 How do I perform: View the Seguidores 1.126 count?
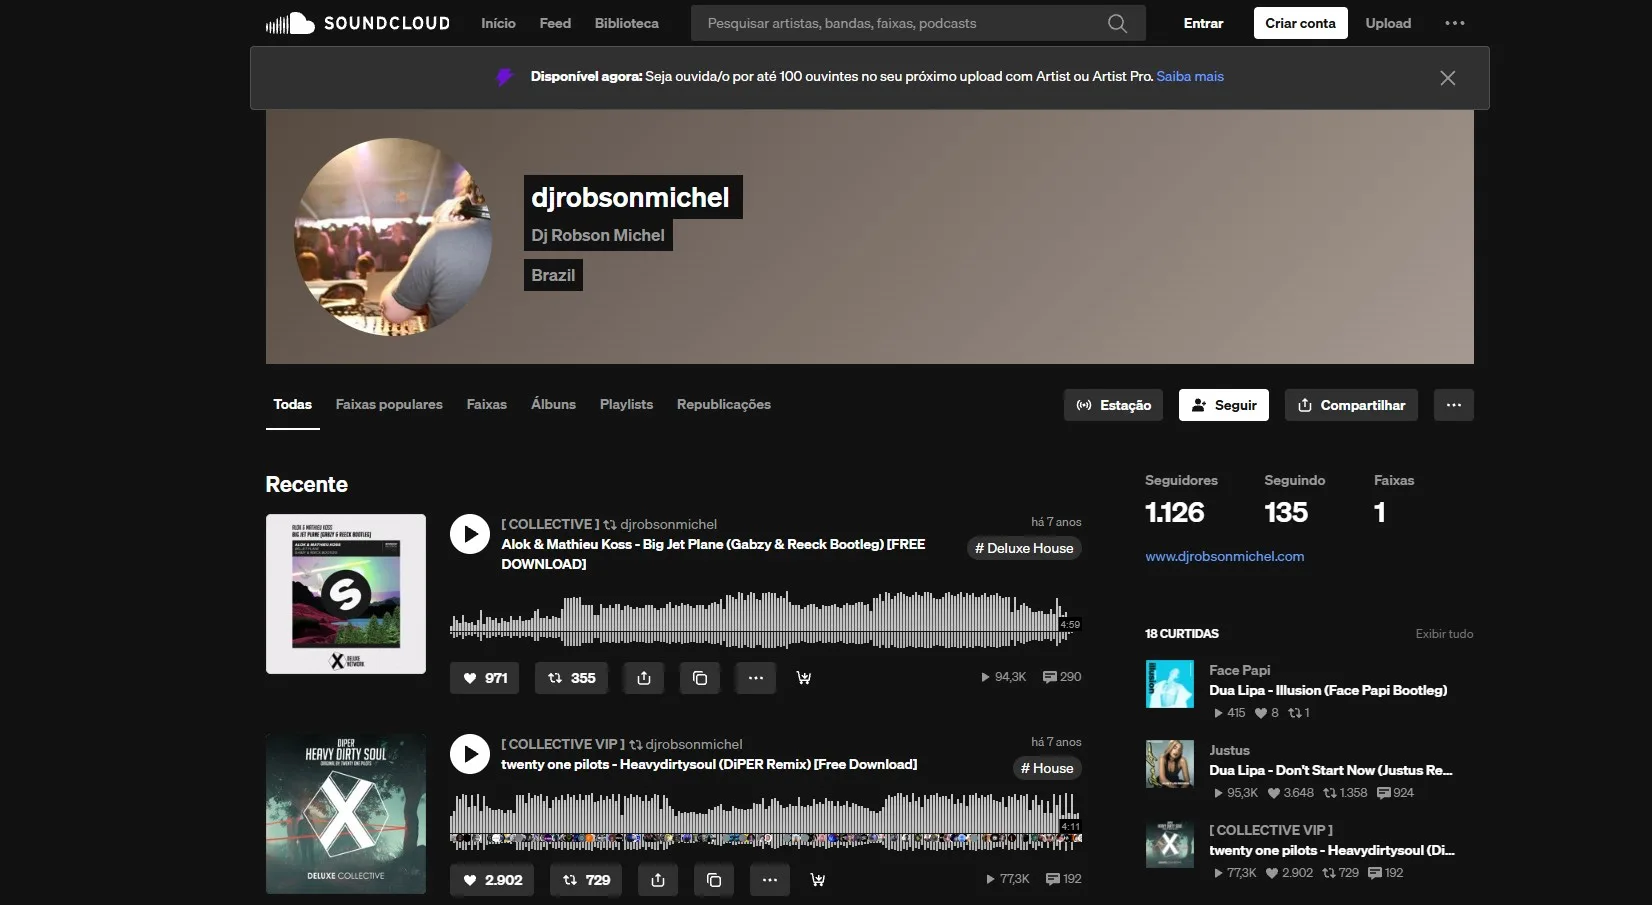pos(1181,500)
